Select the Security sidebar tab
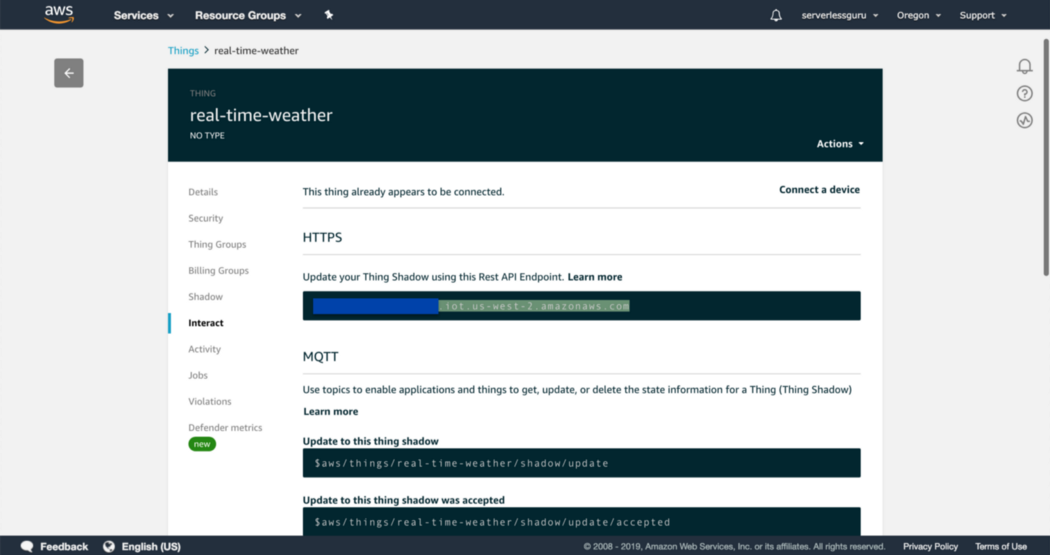Viewport: 1050px width, 555px height. point(206,218)
